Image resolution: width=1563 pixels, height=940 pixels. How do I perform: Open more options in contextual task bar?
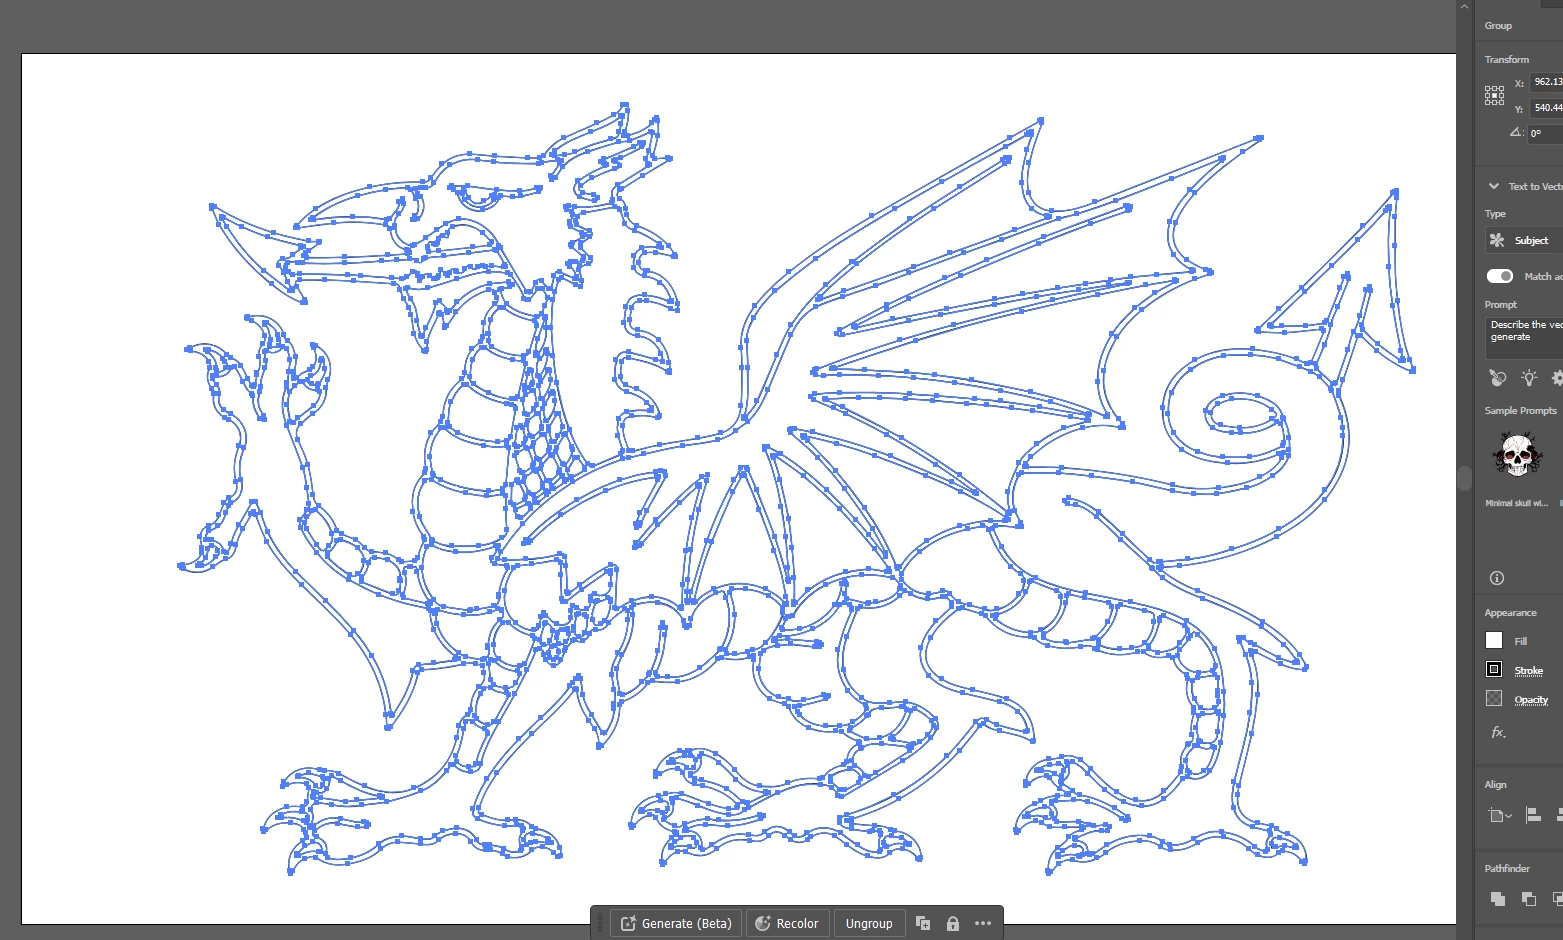[x=983, y=923]
